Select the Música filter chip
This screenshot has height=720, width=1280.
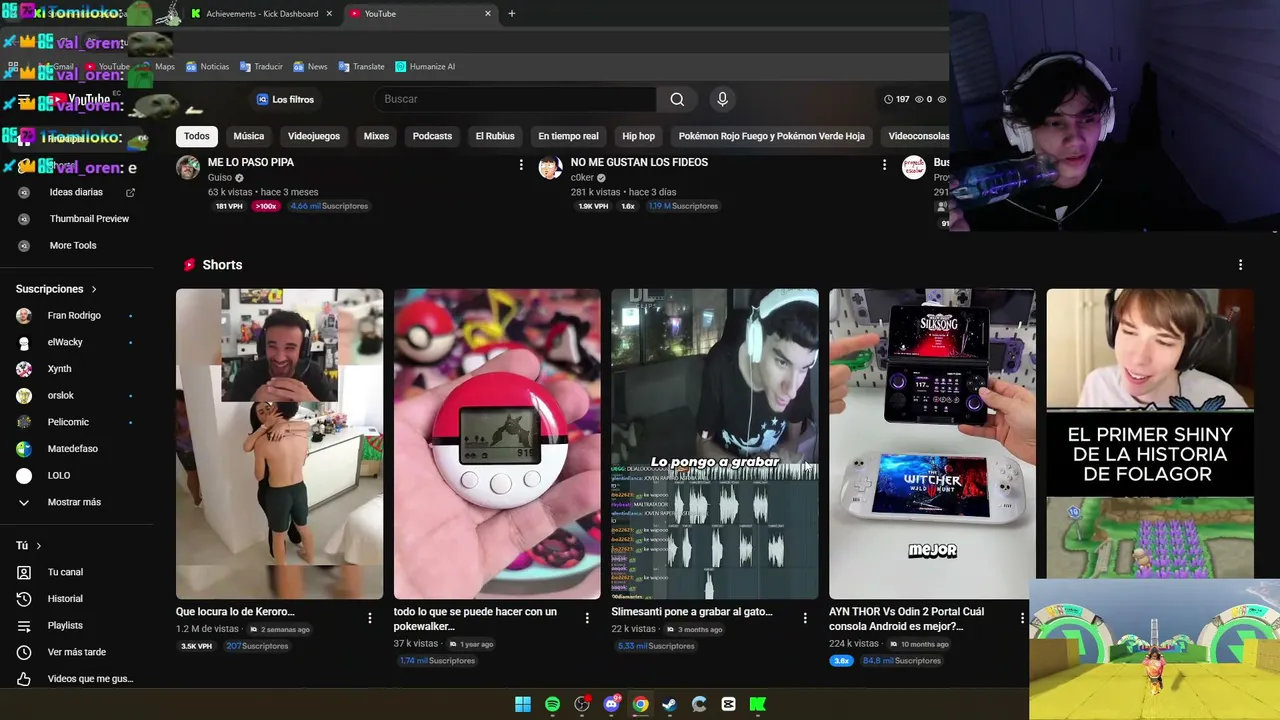click(x=249, y=136)
